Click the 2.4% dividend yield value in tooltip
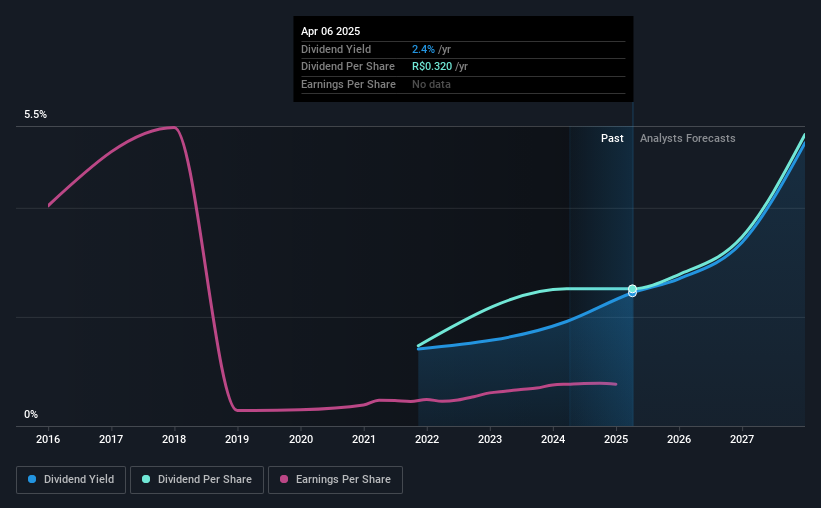Viewport: 821px width, 508px height. coord(423,49)
